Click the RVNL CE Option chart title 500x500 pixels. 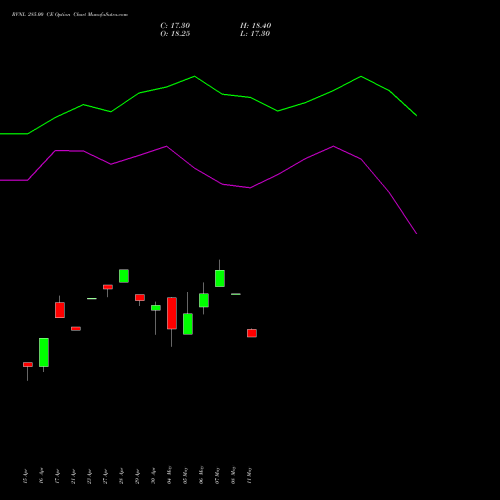click(70, 15)
